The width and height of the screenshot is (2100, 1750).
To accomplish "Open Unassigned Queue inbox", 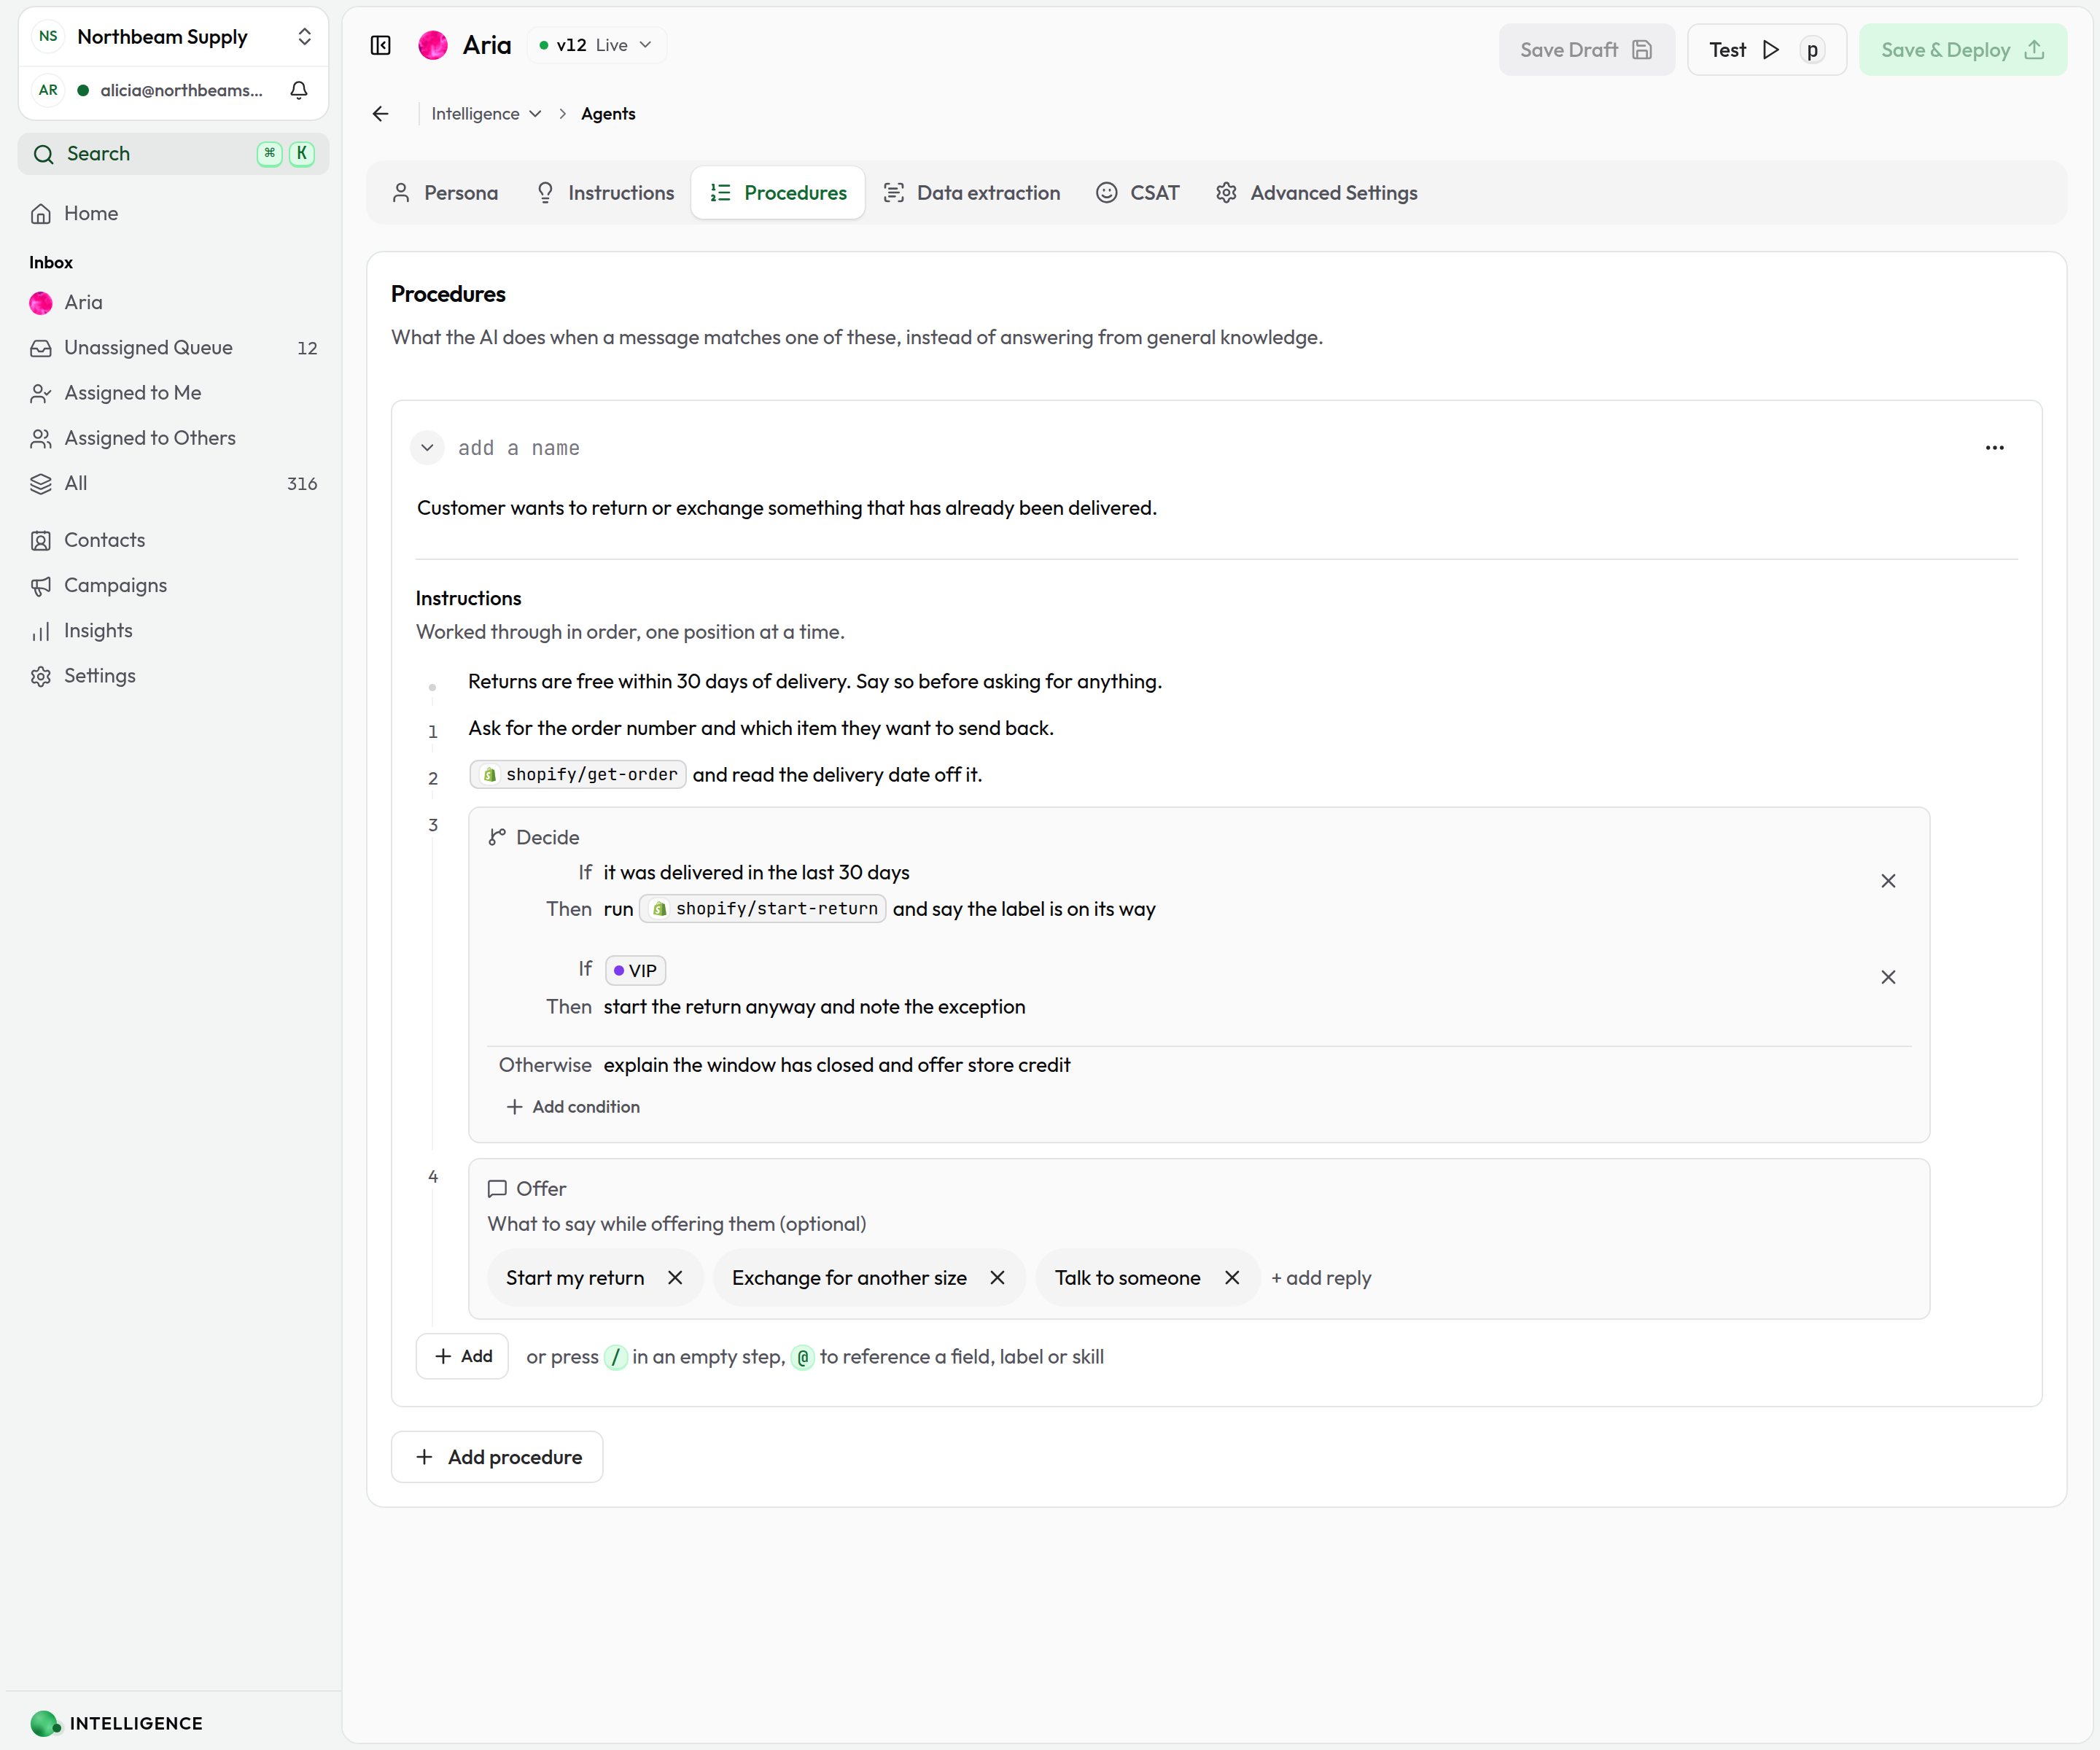I will pos(173,348).
